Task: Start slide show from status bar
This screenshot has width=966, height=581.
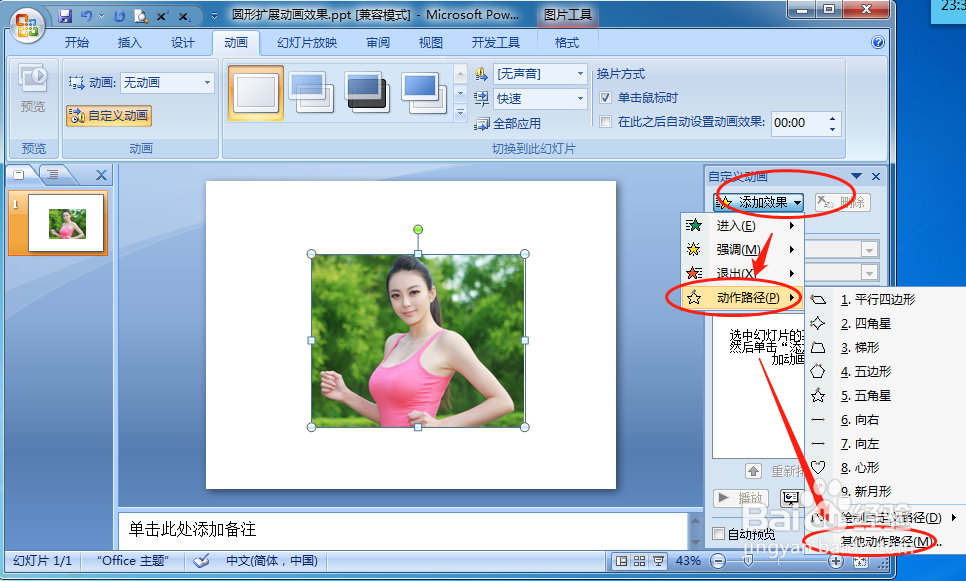Action: [659, 561]
